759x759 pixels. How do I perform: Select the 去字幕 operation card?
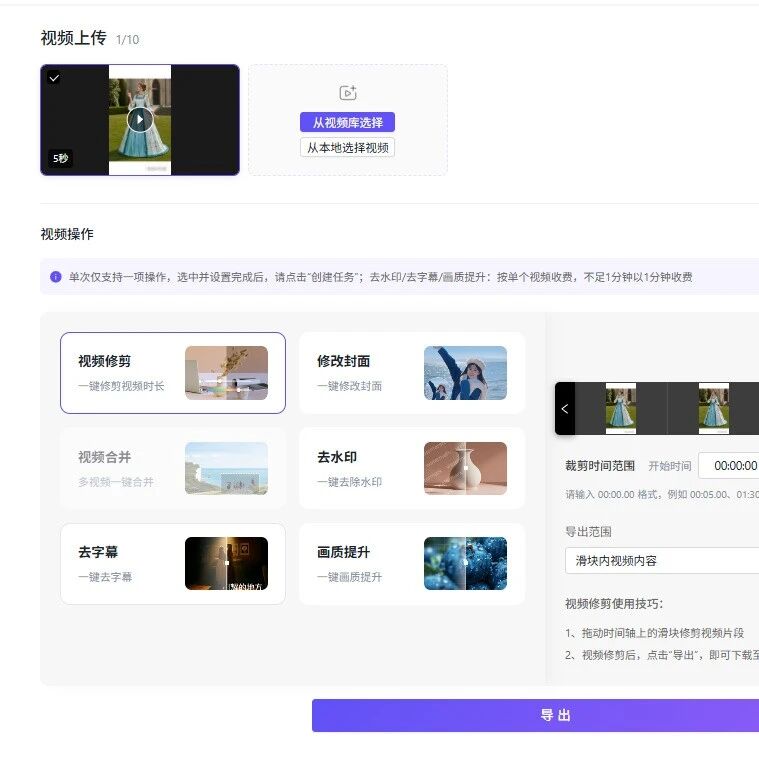[173, 564]
